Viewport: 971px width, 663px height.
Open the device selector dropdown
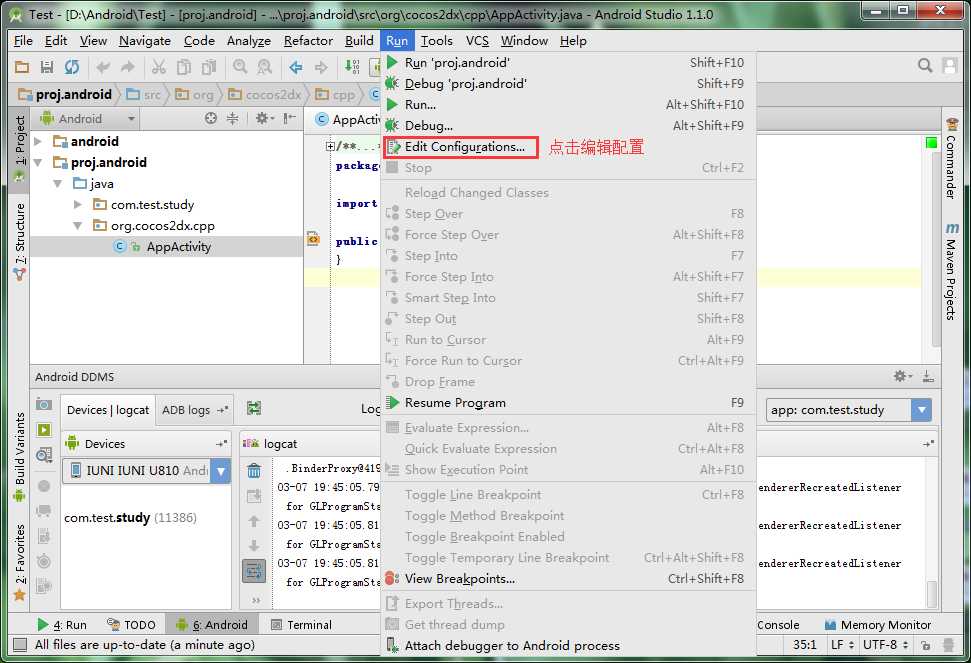tap(221, 471)
